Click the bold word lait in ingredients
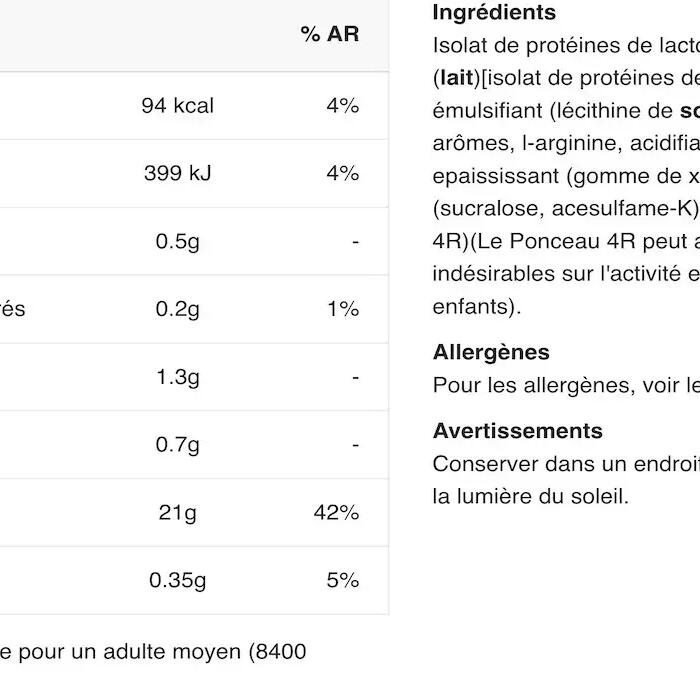This screenshot has height=700, width=700. pos(456,77)
